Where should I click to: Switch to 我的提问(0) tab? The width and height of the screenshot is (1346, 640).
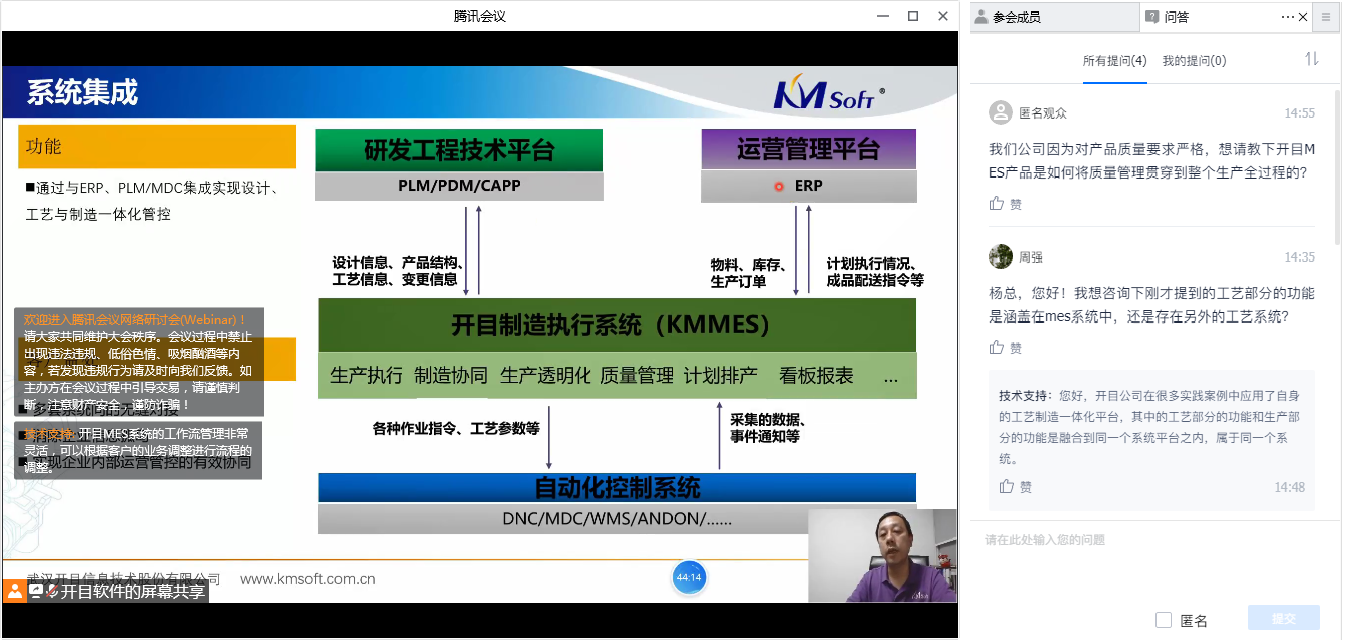(x=1194, y=61)
